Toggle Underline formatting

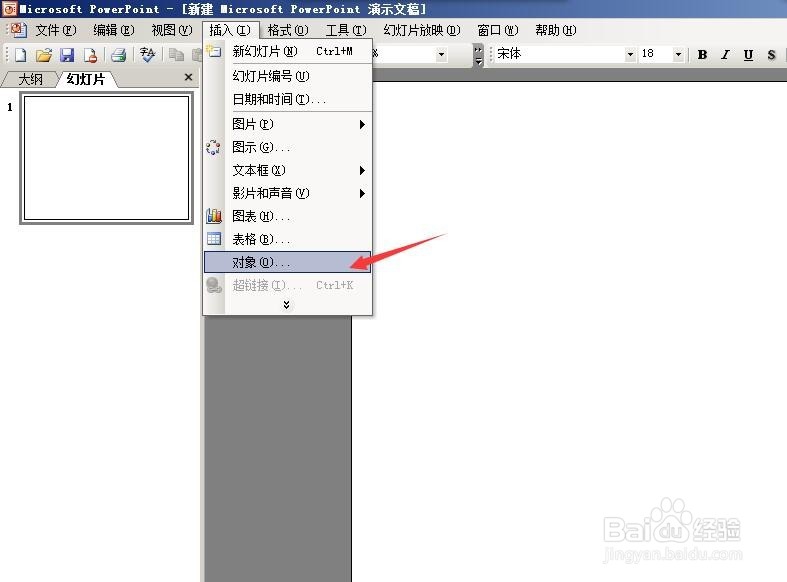(x=748, y=55)
